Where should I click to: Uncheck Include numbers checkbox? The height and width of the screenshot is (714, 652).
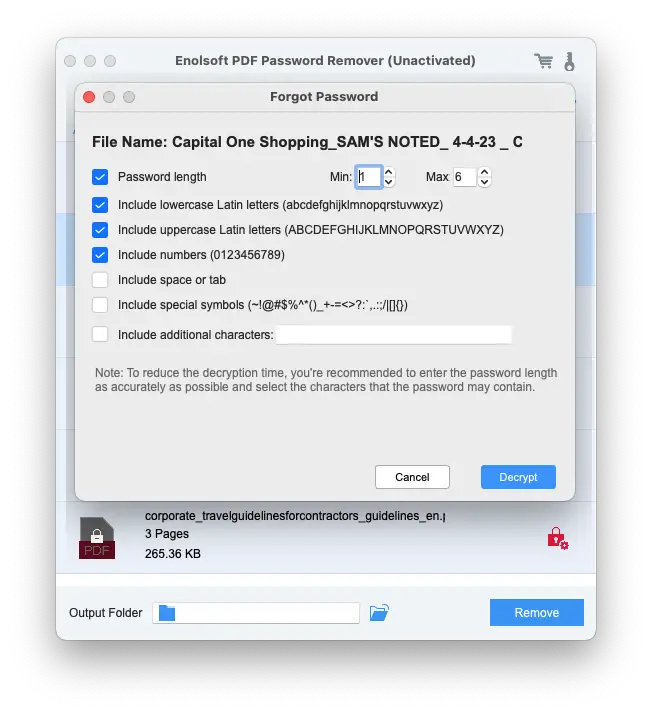(x=100, y=255)
